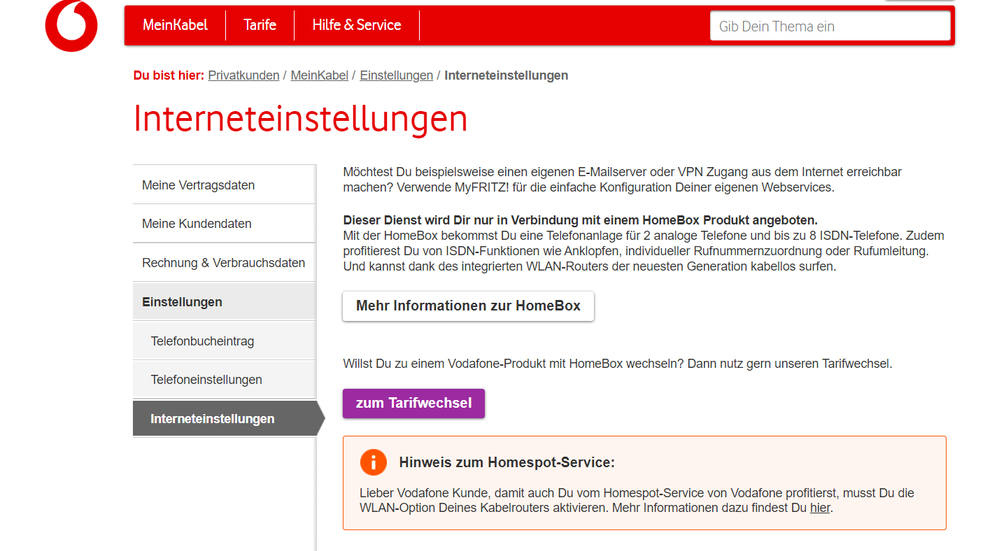Focus the 'Gib Dein Thema ein' search field
Image resolution: width=999 pixels, height=551 pixels.
coord(830,26)
